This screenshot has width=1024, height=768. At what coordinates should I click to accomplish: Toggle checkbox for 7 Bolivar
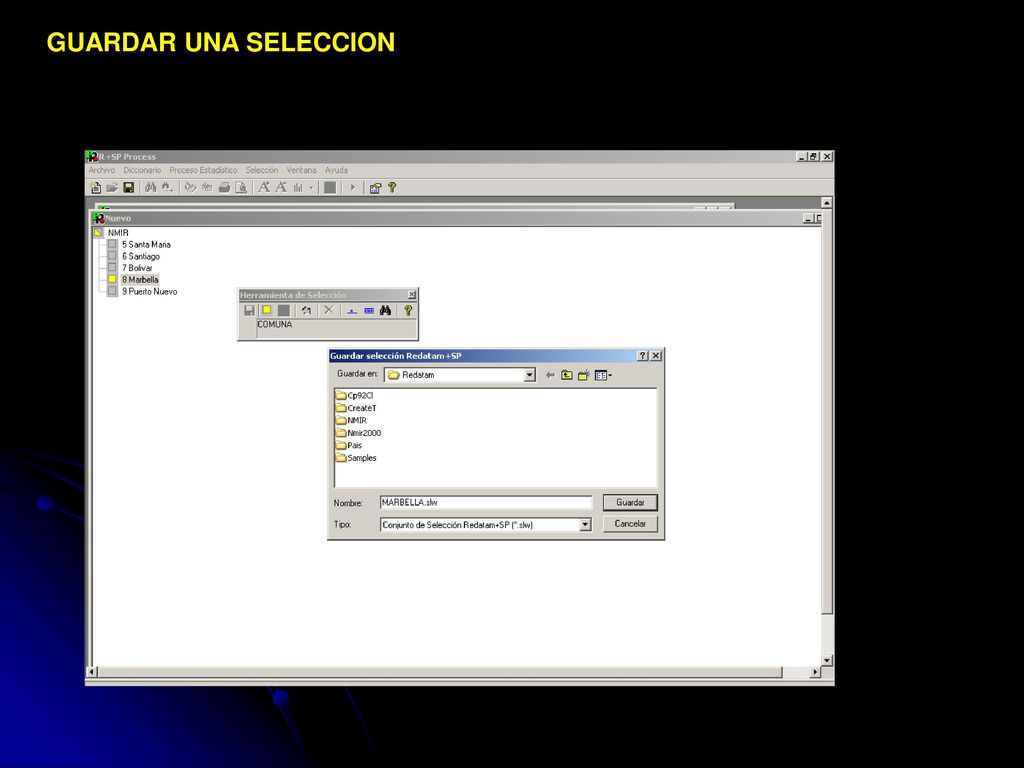(112, 268)
